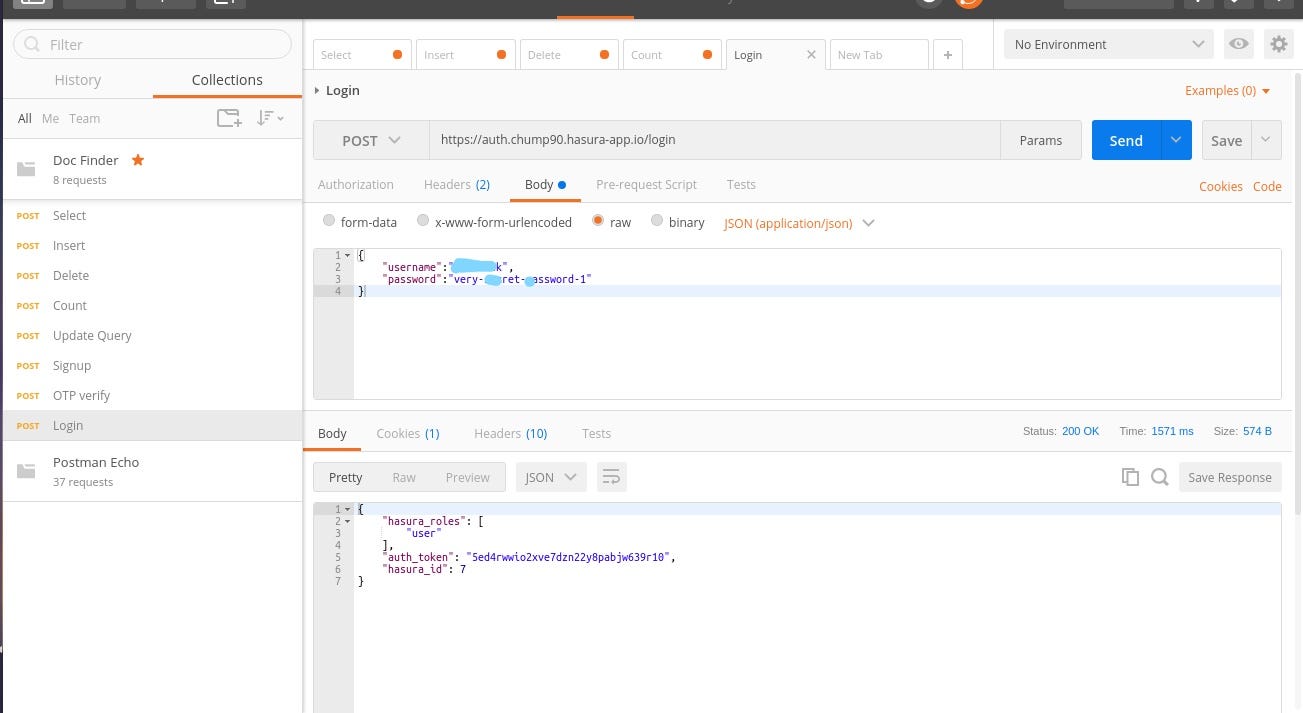The image size is (1303, 713).
Task: Open the Code generation link
Action: coord(1267,186)
